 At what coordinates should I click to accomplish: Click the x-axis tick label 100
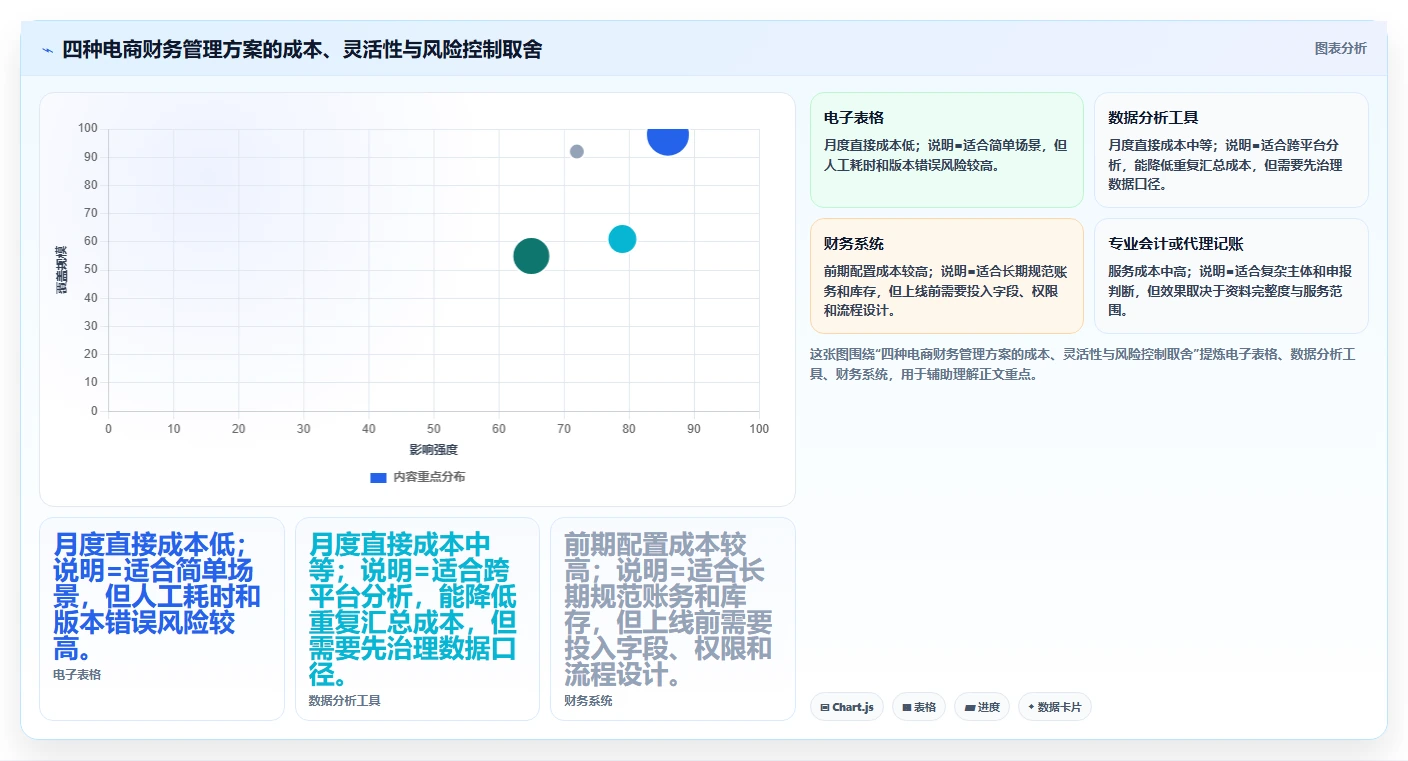pyautogui.click(x=759, y=429)
